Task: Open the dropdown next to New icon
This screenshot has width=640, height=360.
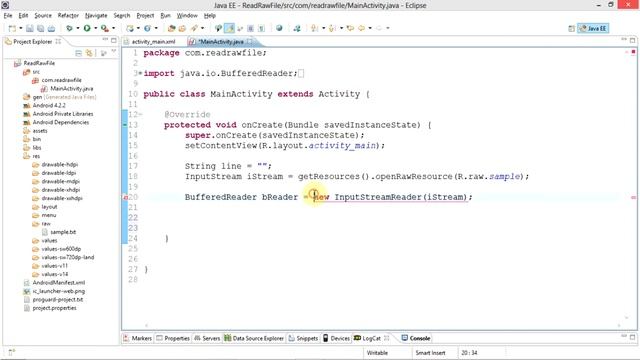Action: tap(20, 28)
